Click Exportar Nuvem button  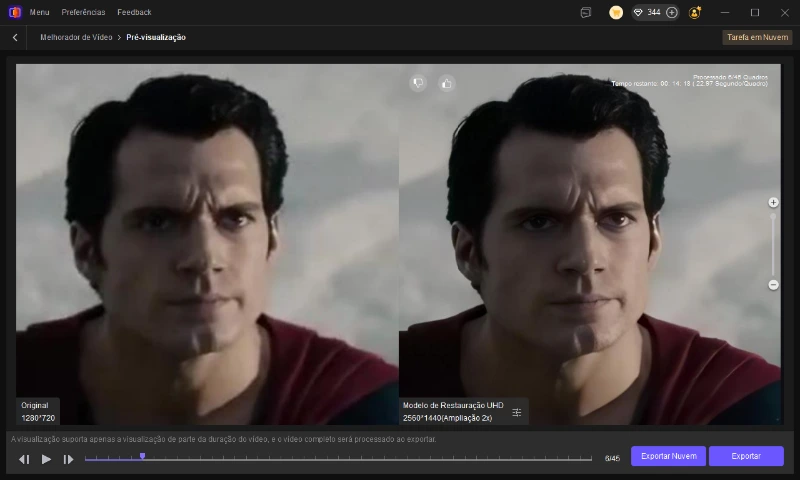click(x=668, y=456)
